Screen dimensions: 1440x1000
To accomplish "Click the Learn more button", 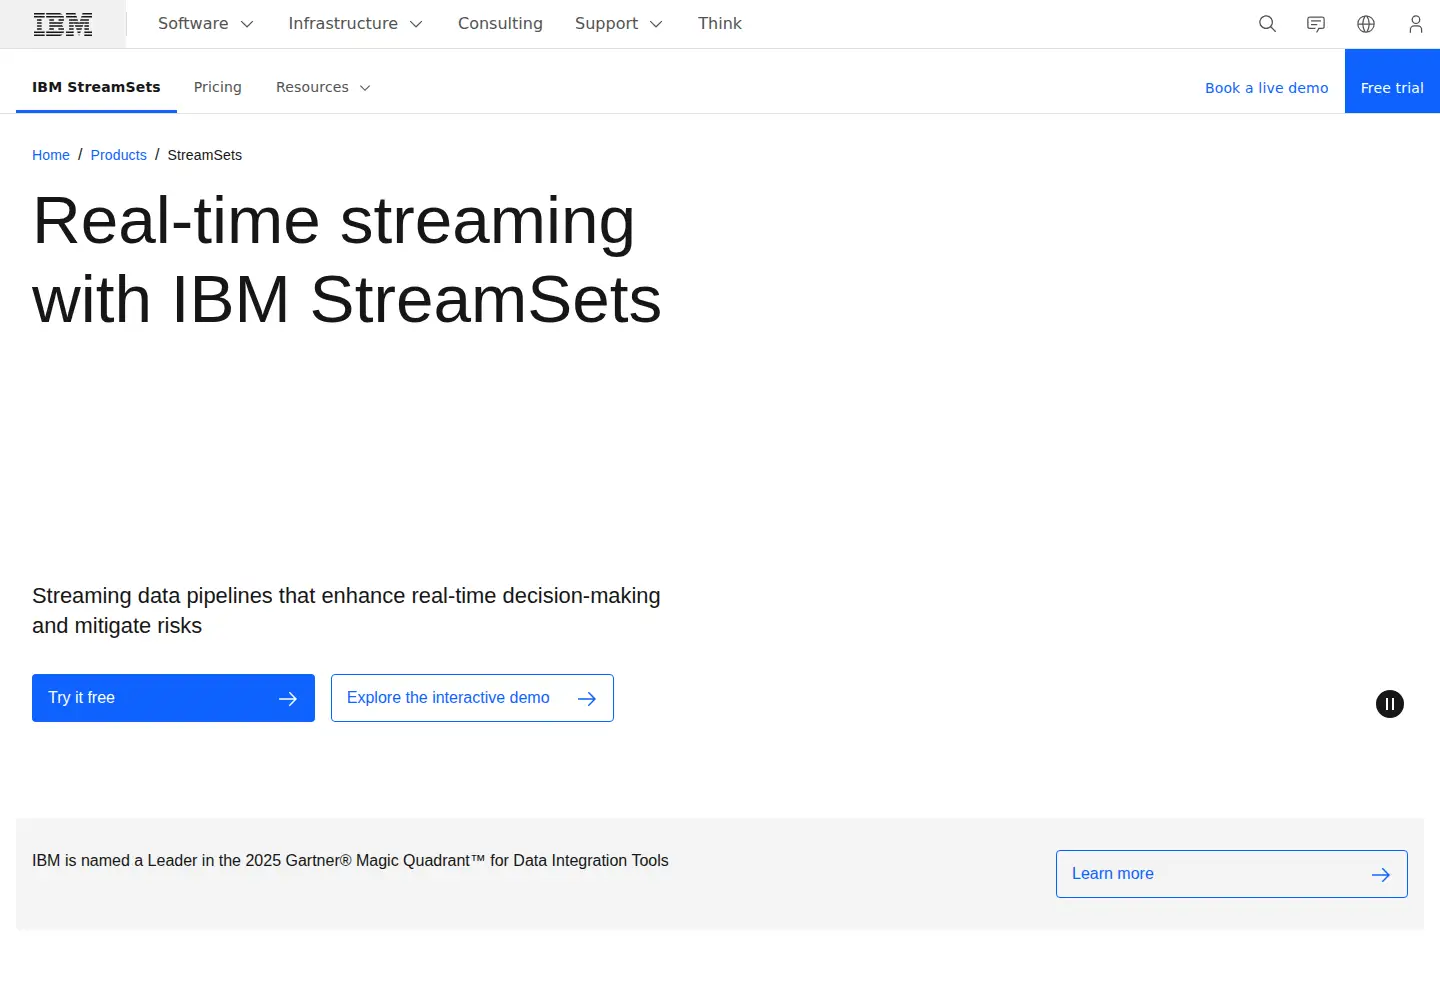I will 1231,874.
